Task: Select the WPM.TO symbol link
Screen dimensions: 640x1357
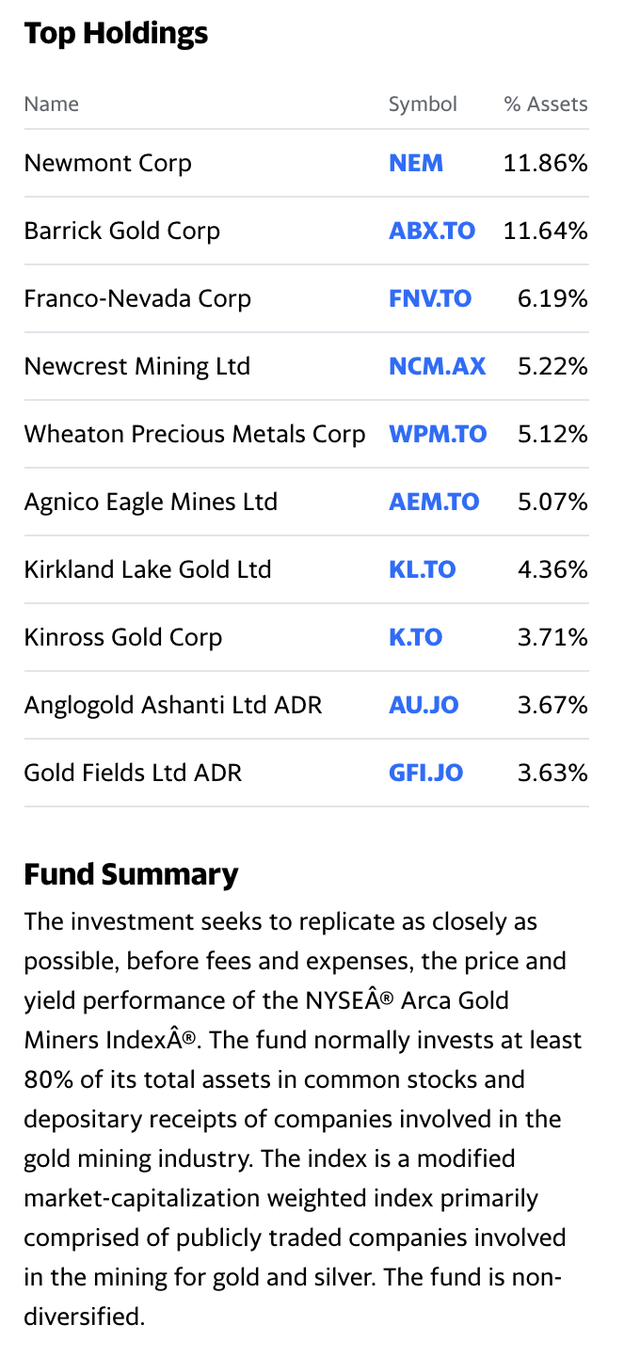Action: [x=438, y=434]
